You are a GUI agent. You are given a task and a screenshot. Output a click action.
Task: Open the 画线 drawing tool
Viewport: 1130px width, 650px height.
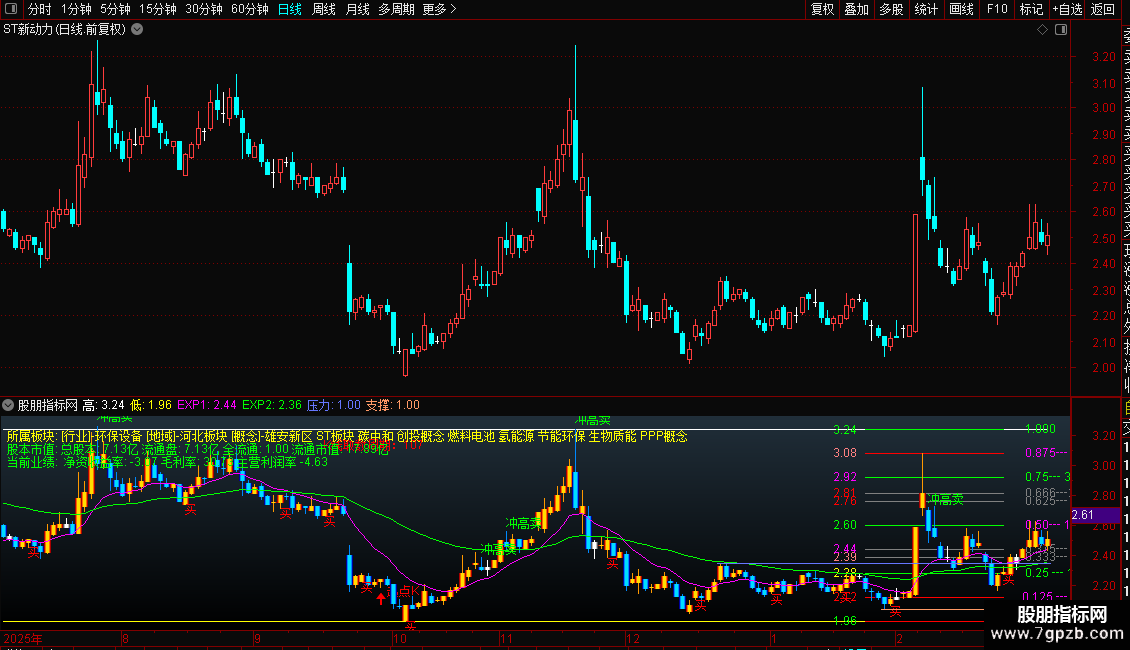tap(961, 9)
